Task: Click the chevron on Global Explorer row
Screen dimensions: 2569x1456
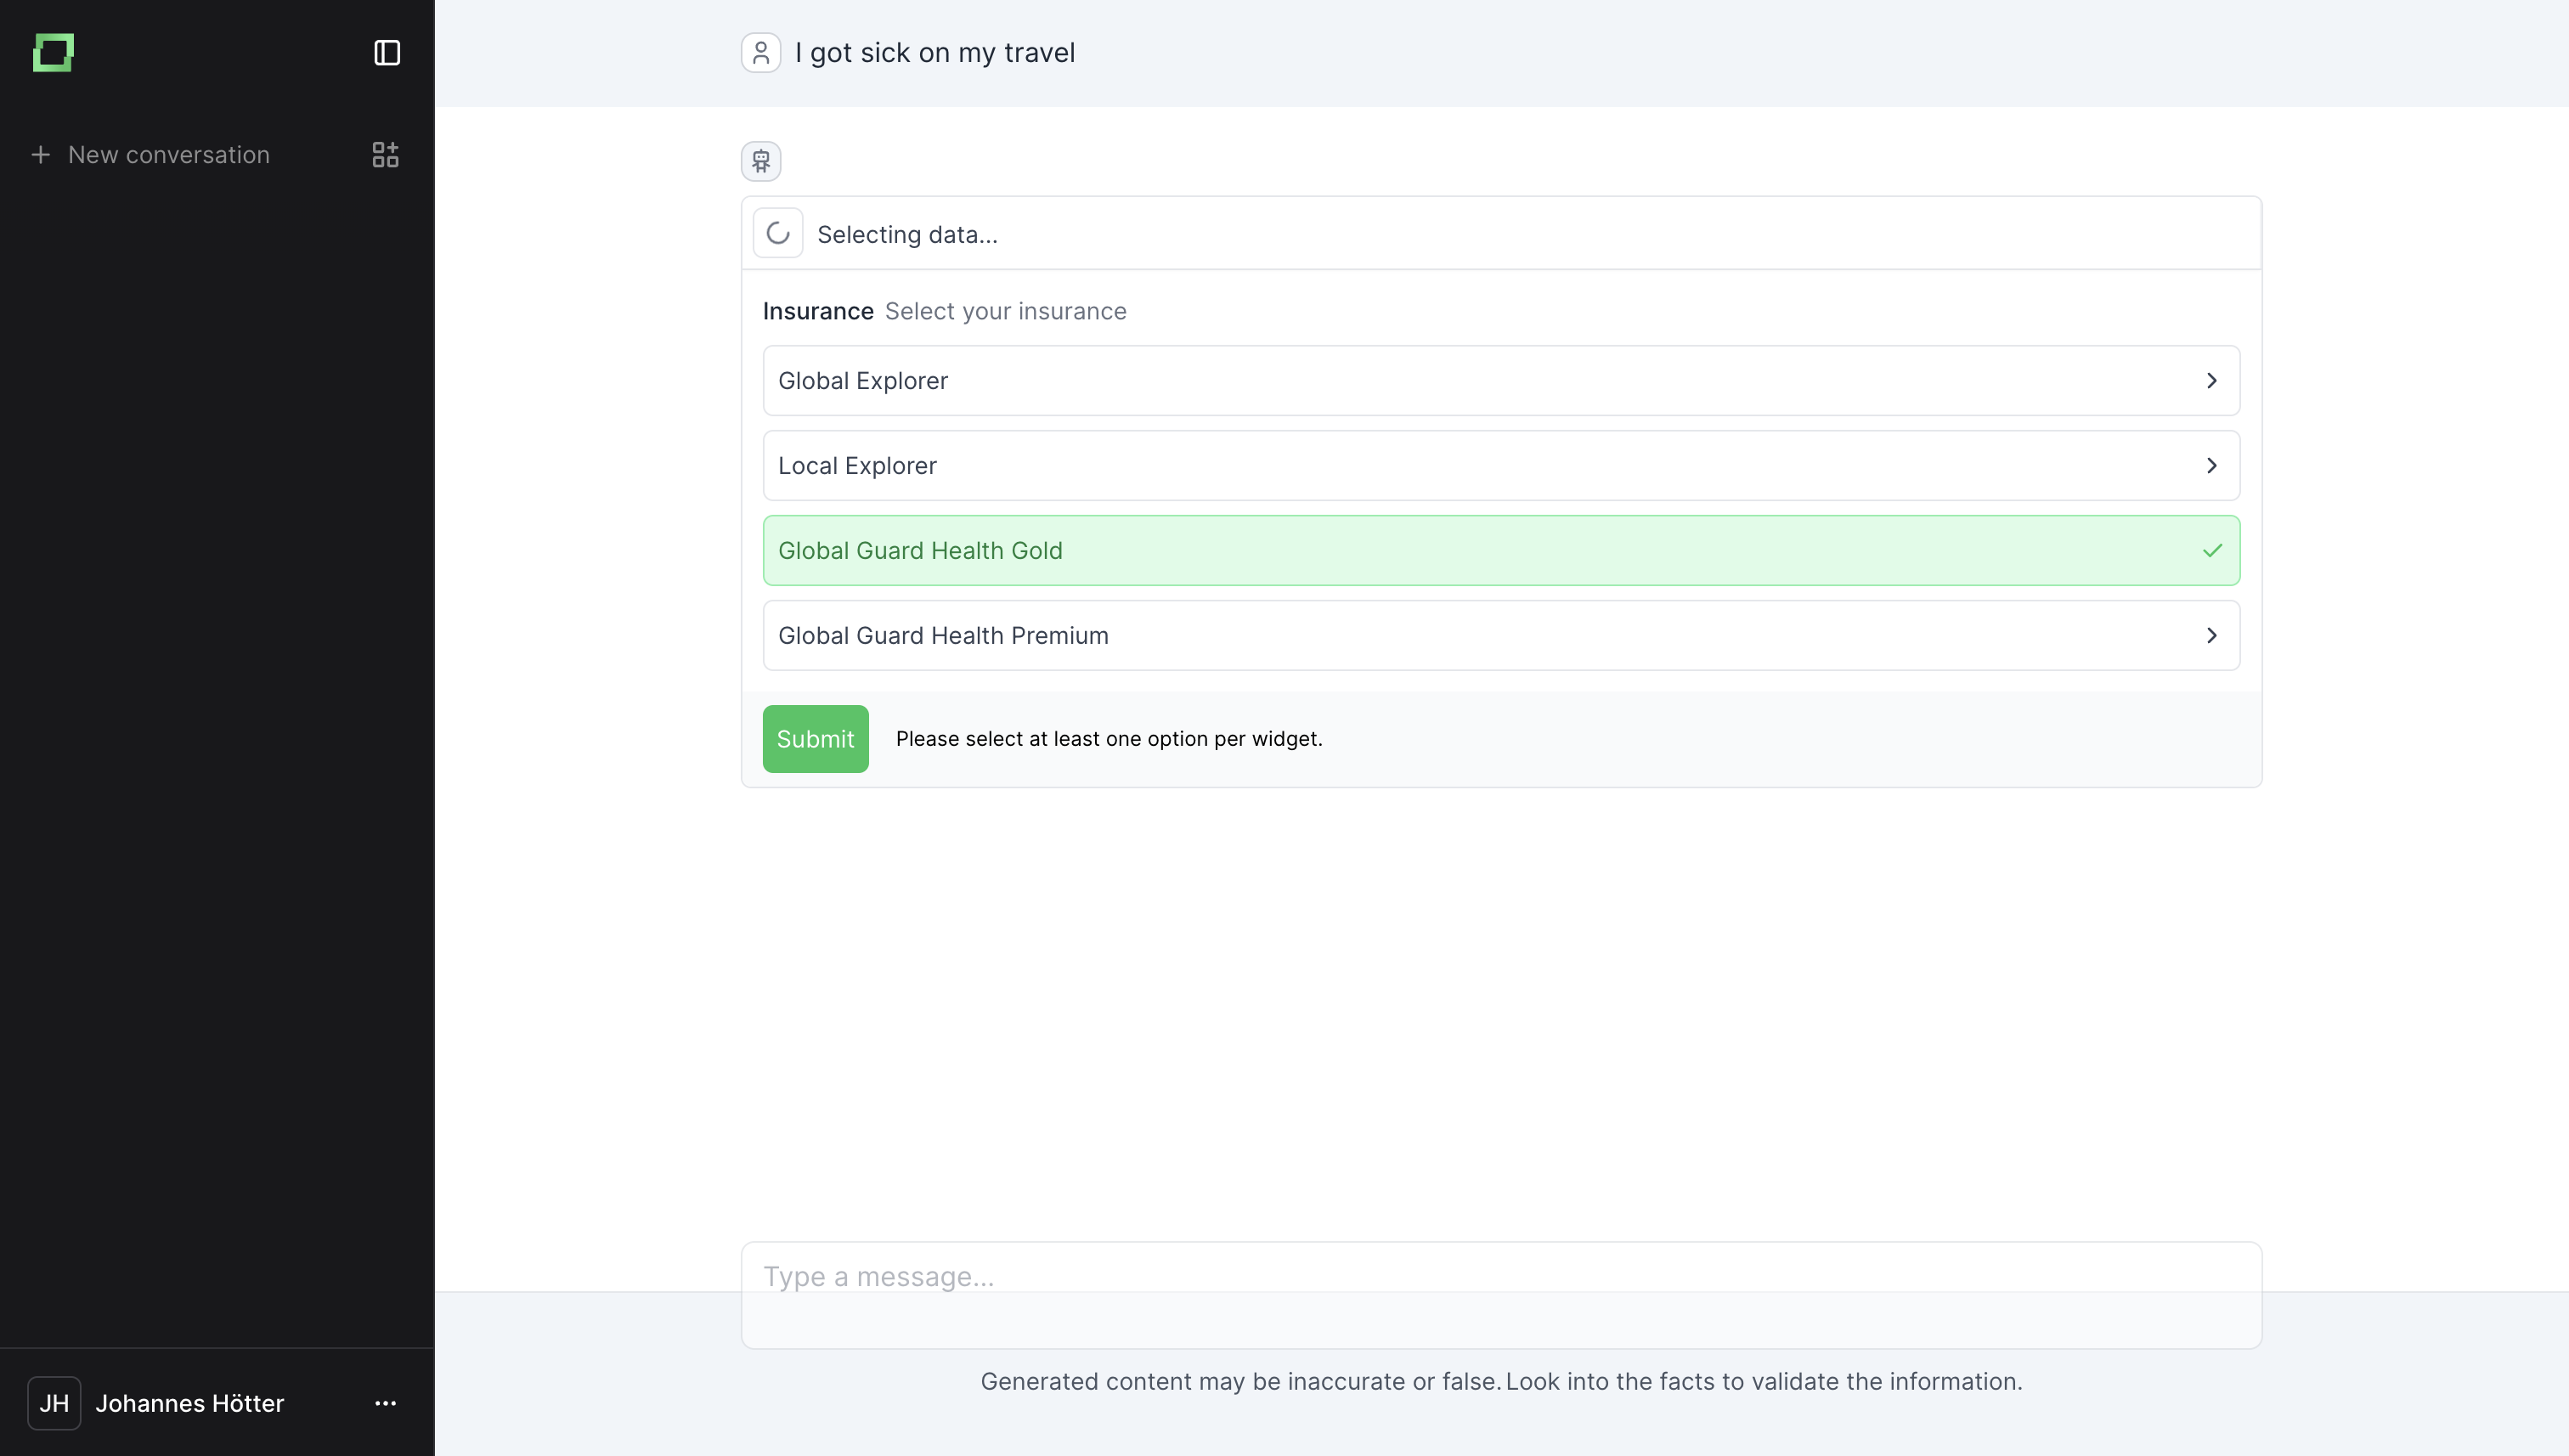Action: click(2212, 380)
